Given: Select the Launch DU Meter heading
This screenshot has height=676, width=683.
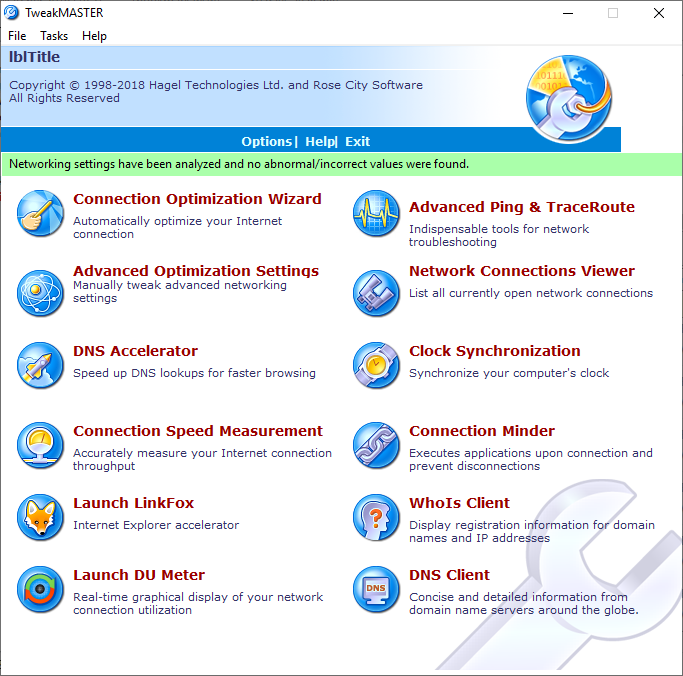Looking at the screenshot, I should pyautogui.click(x=139, y=575).
